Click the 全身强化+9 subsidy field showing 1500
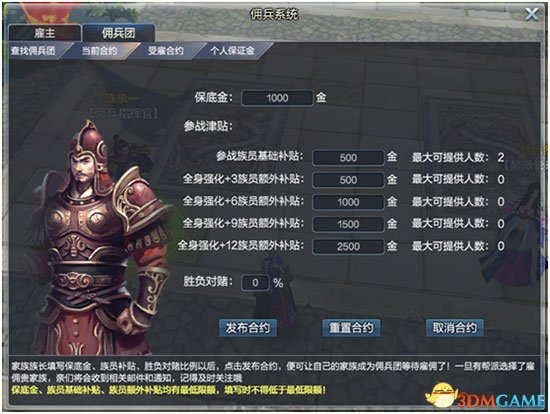Screen dimensions: 550x414 [348, 224]
